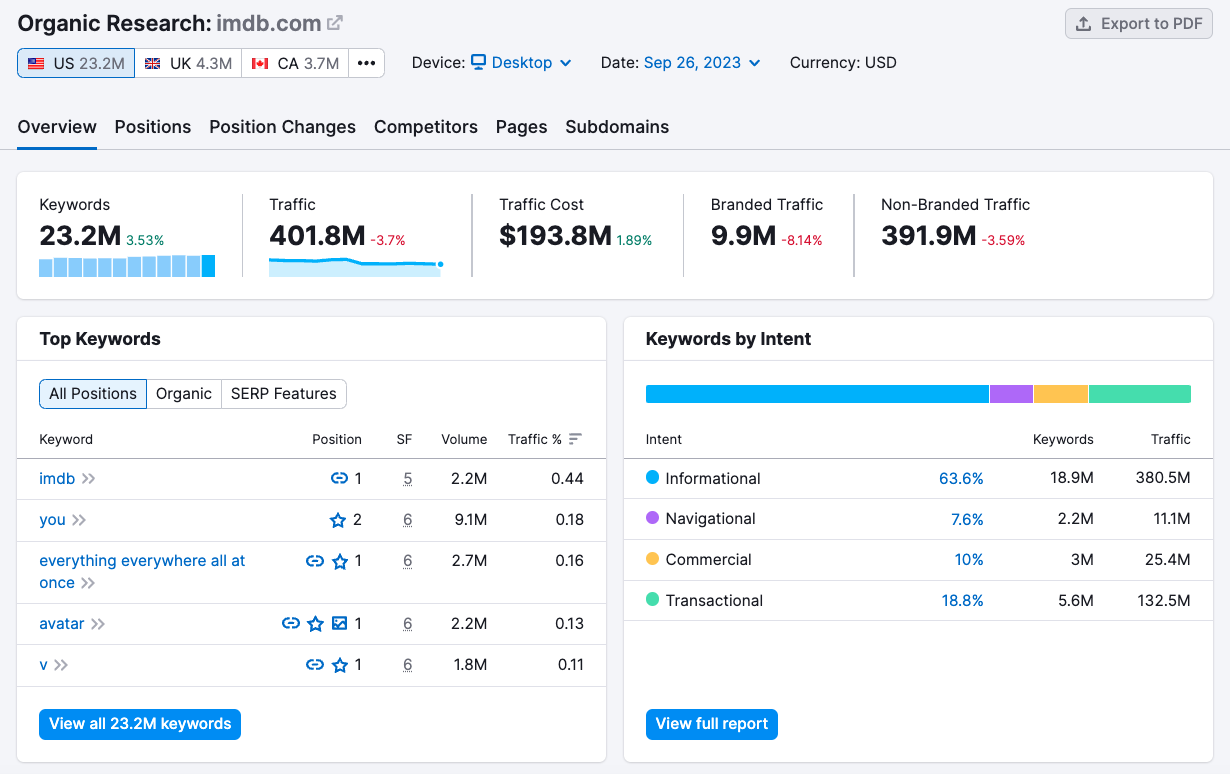Click SF value 5 in imdb row
Screen dimensions: 1230x774
point(408,478)
